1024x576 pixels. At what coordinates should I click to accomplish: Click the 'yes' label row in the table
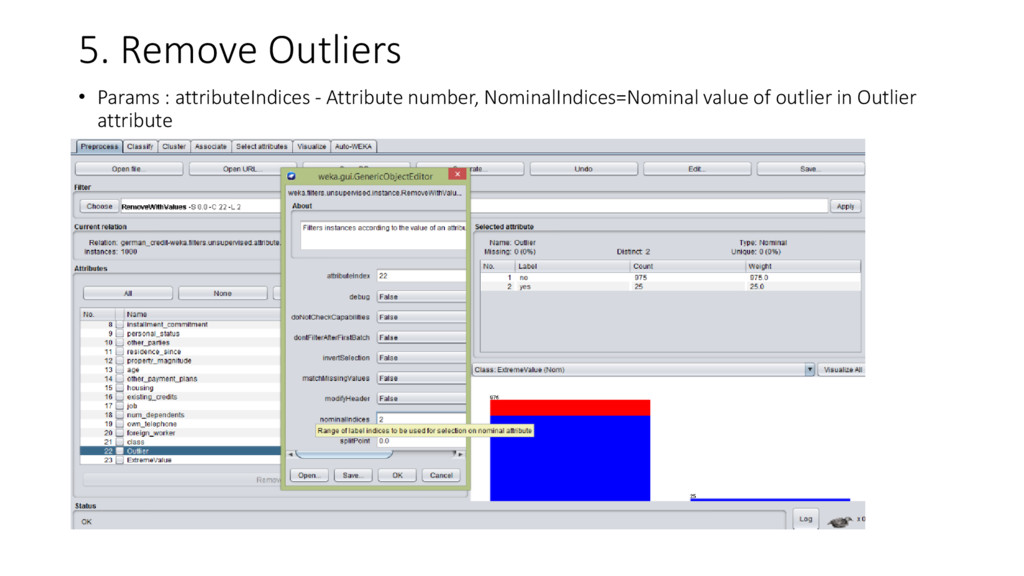click(671, 287)
